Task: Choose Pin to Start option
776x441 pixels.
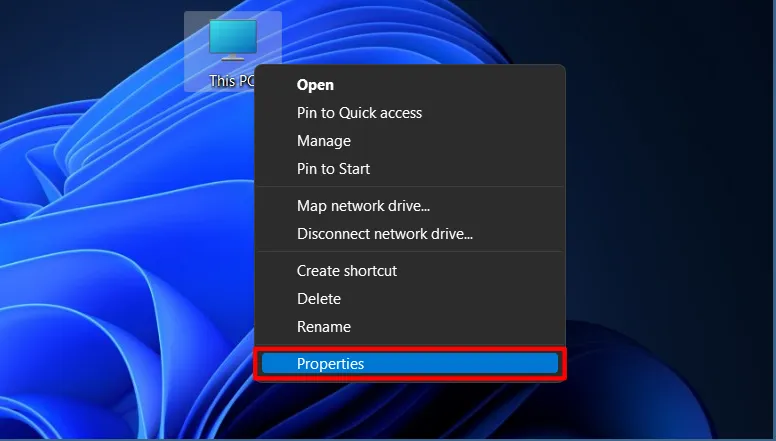Action: coord(410,169)
